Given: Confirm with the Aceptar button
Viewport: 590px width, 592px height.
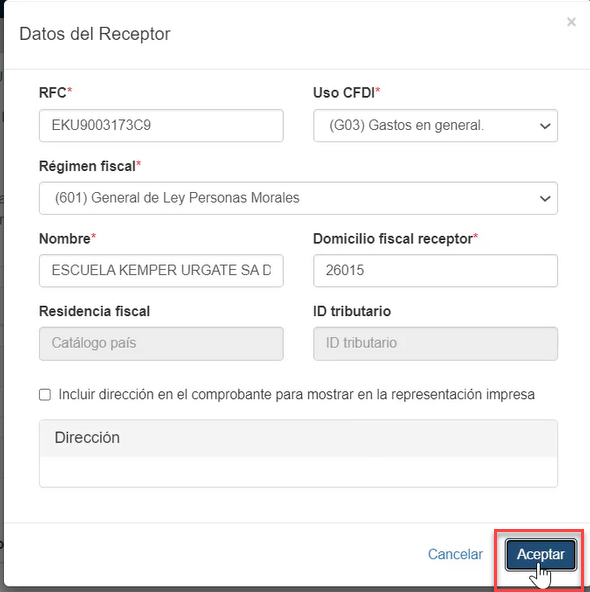Looking at the screenshot, I should click(541, 554).
